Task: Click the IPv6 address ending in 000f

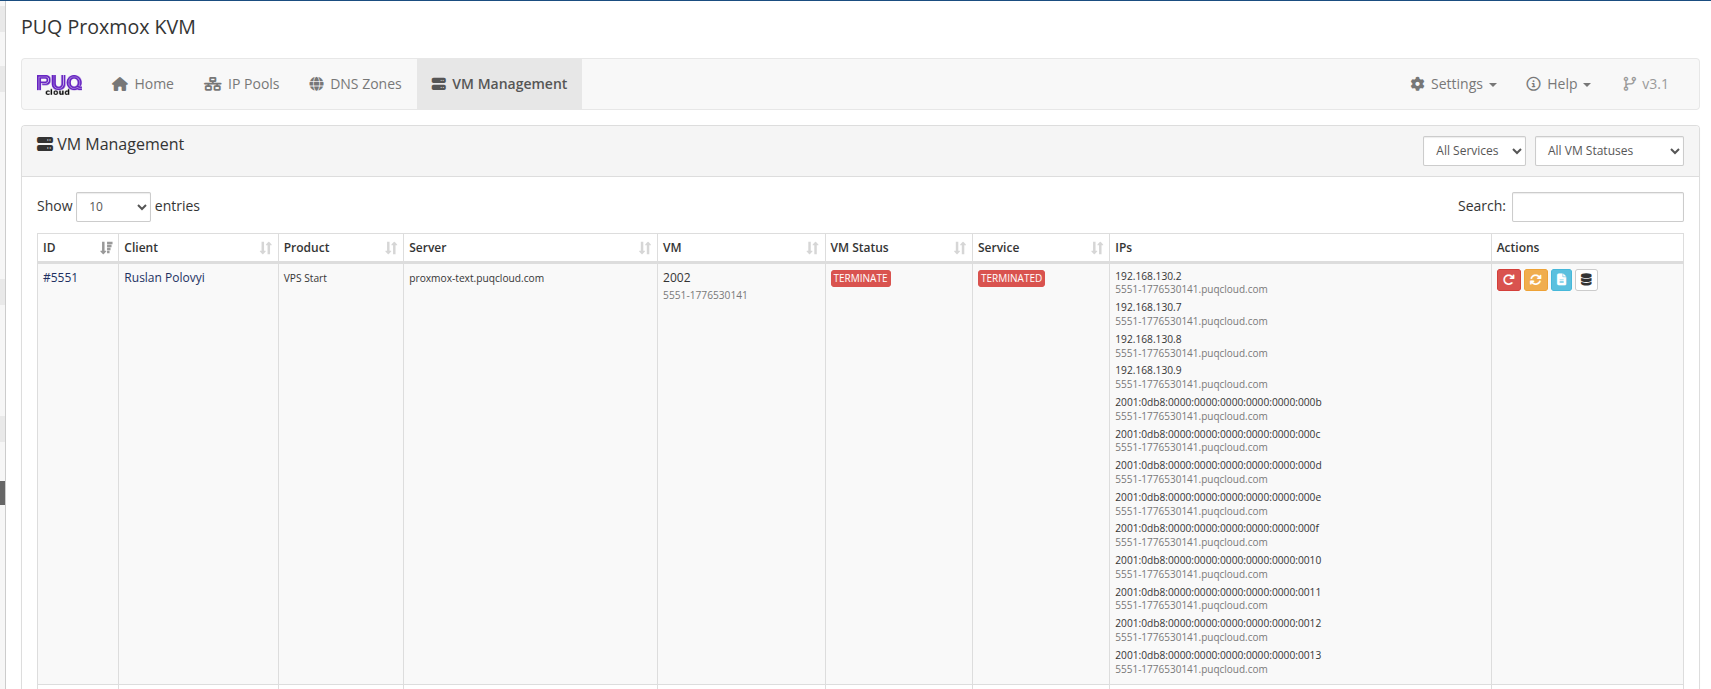Action: pyautogui.click(x=1217, y=528)
